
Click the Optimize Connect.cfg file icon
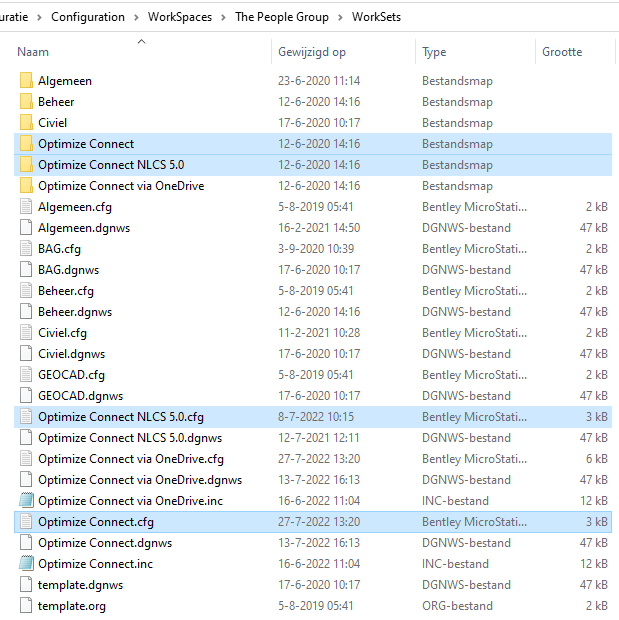(26, 522)
